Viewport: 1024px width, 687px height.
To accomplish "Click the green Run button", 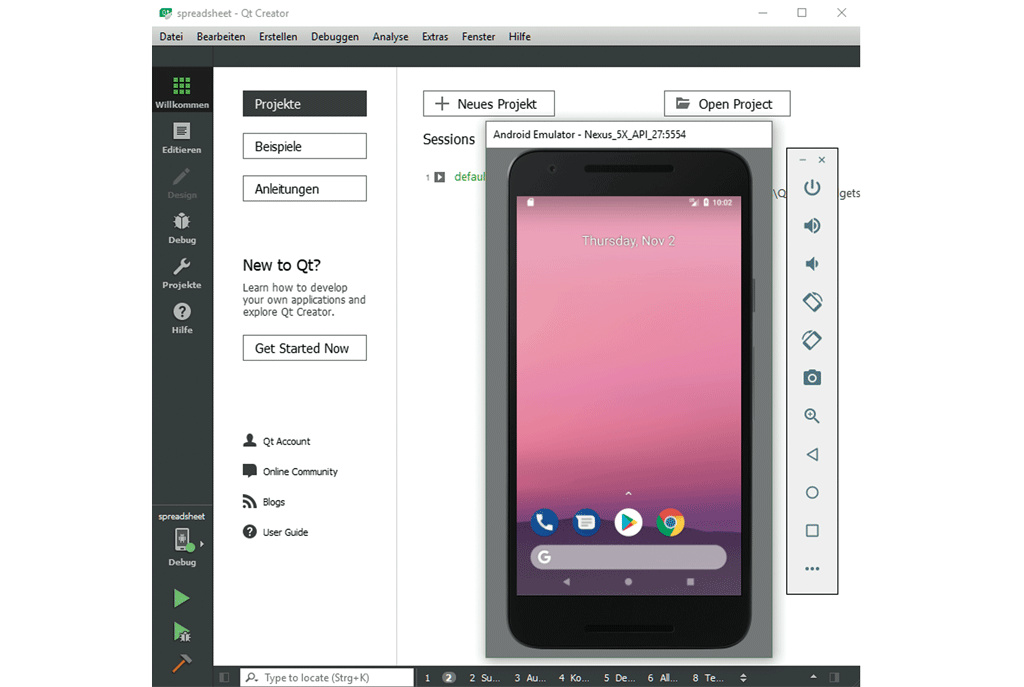I will 181,598.
